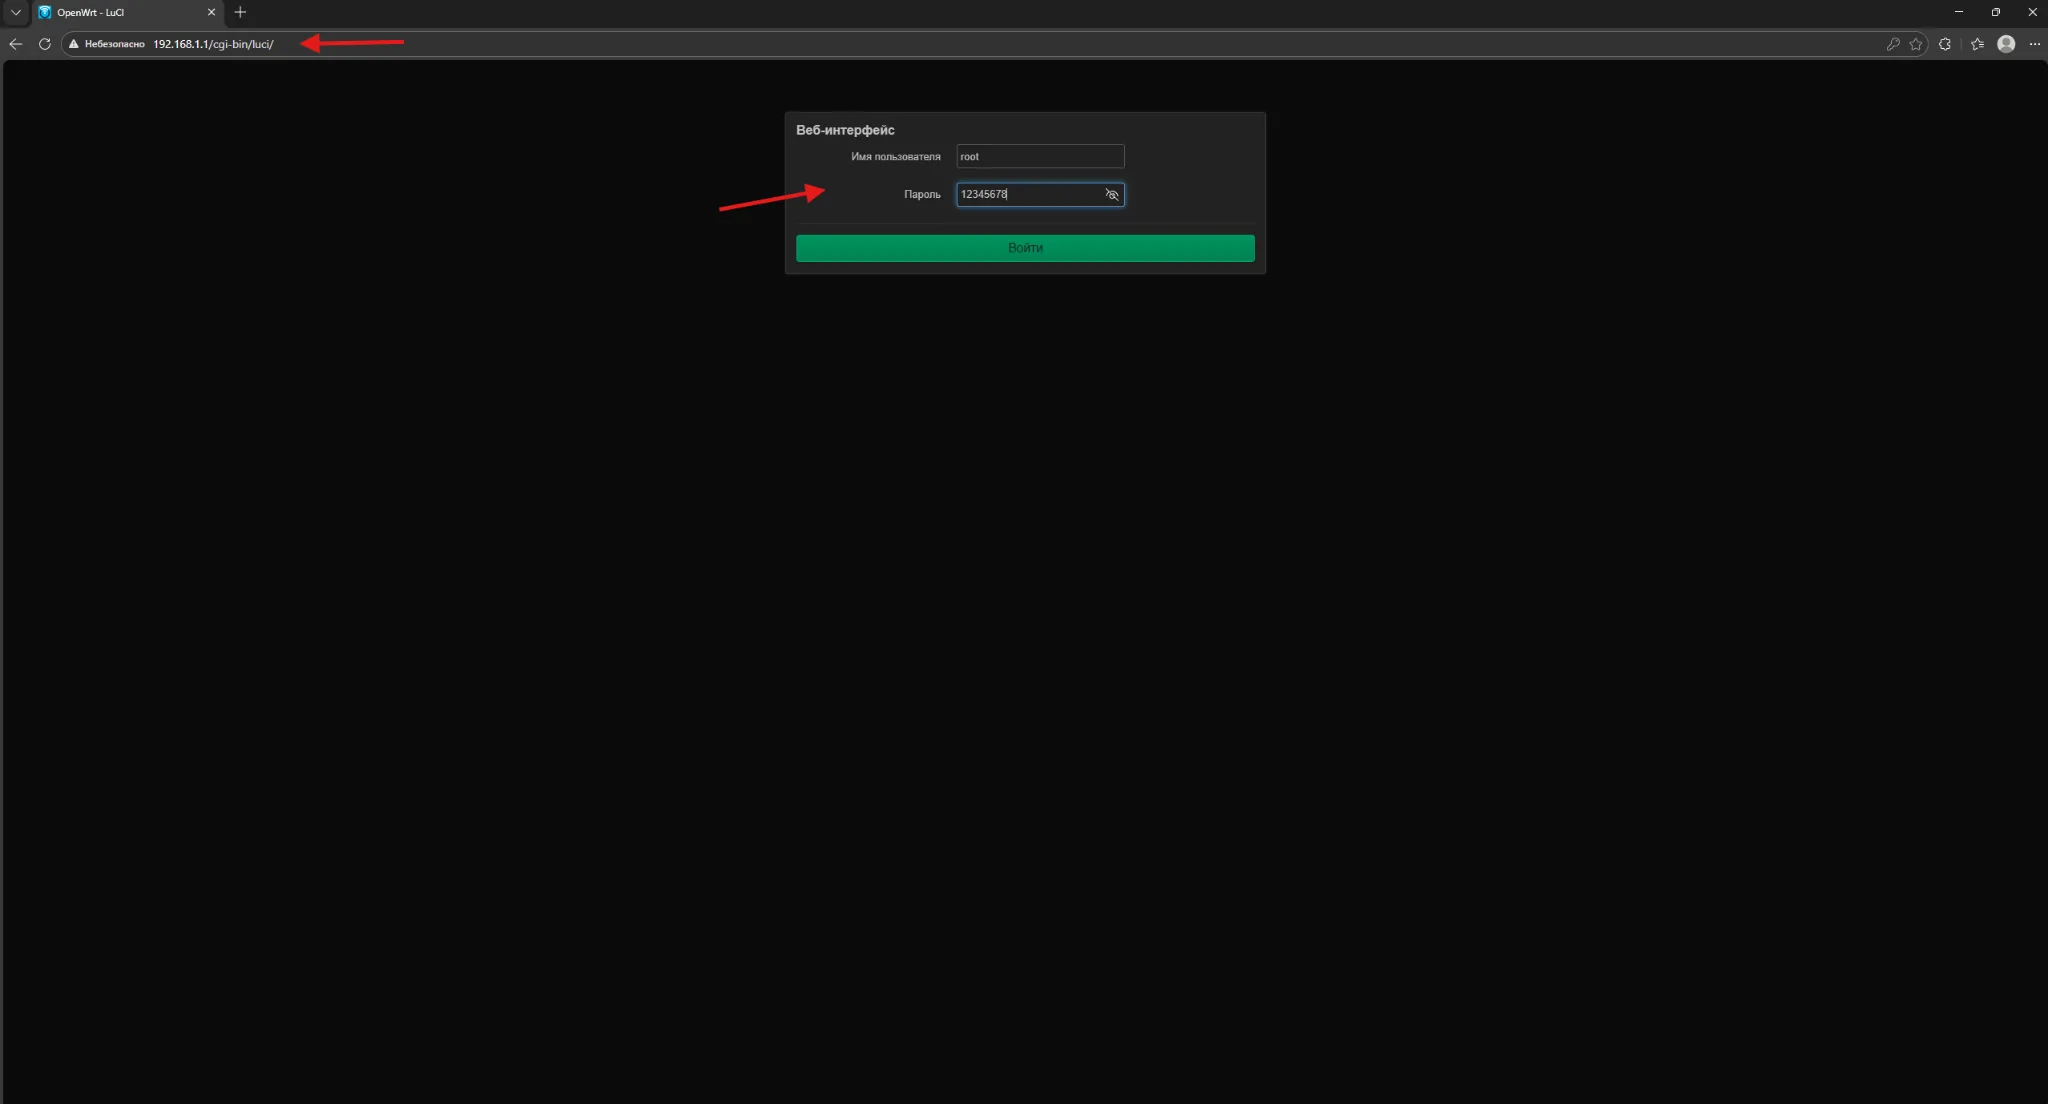Click the browser back arrow
Image resolution: width=2048 pixels, height=1104 pixels.
(15, 44)
